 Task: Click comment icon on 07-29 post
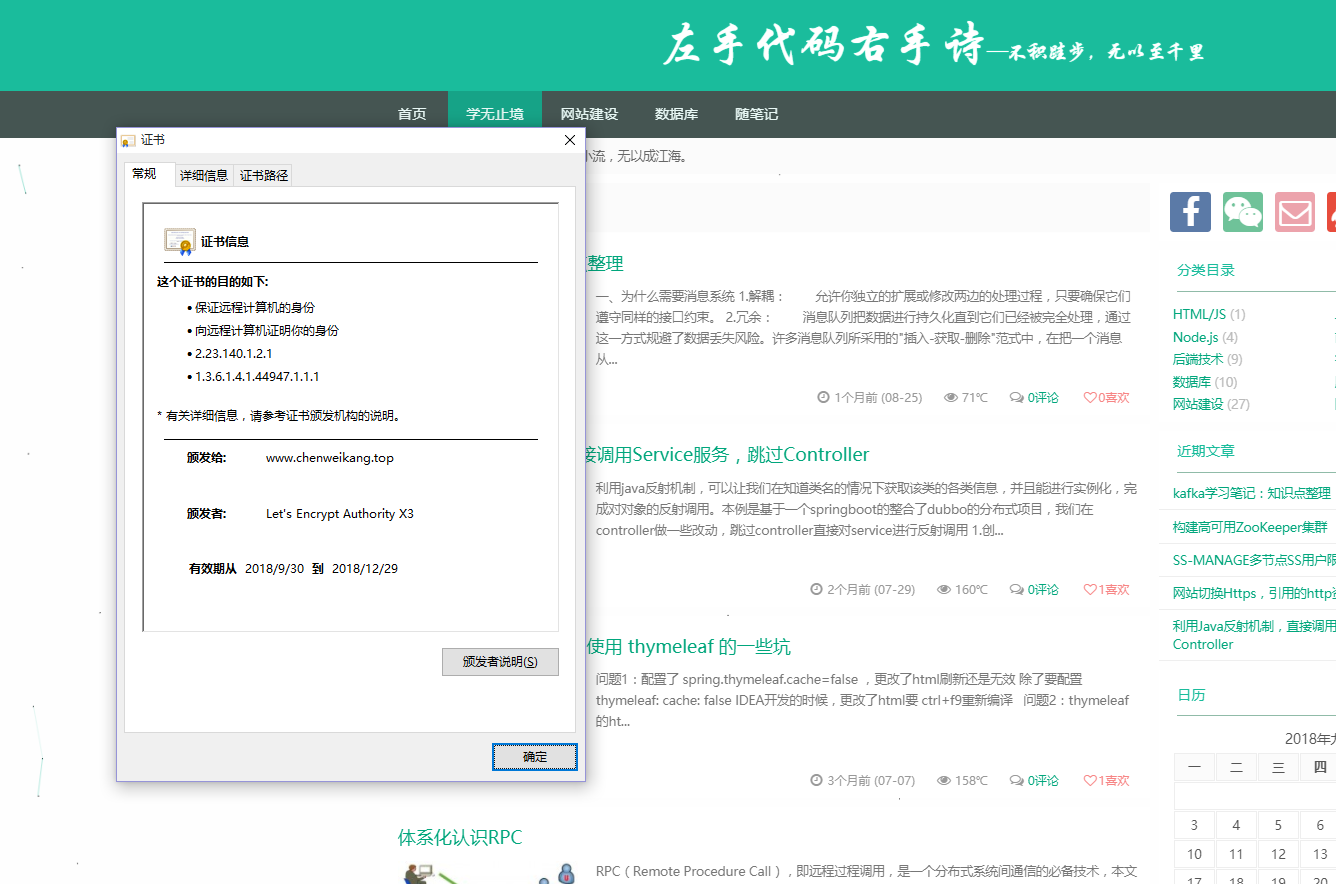(x=1016, y=590)
